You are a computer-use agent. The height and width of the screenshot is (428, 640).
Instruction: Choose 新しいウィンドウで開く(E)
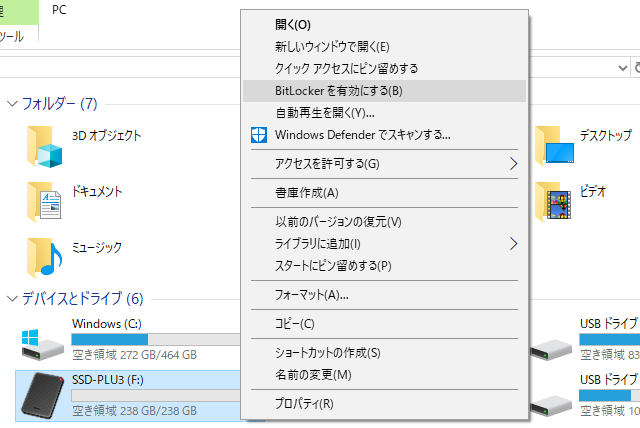[384, 47]
